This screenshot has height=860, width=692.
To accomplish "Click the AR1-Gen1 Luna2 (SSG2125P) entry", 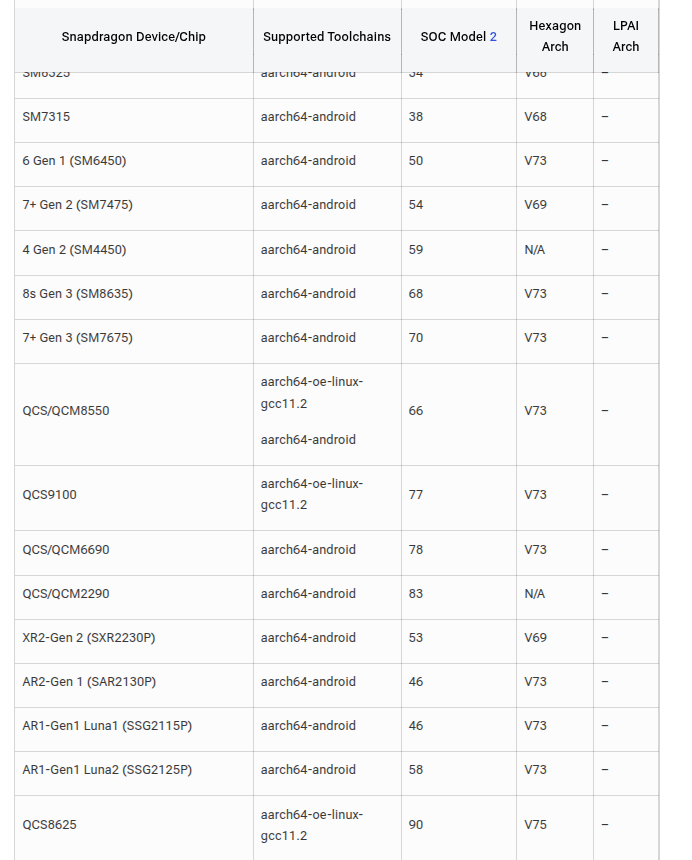I will (x=107, y=770).
